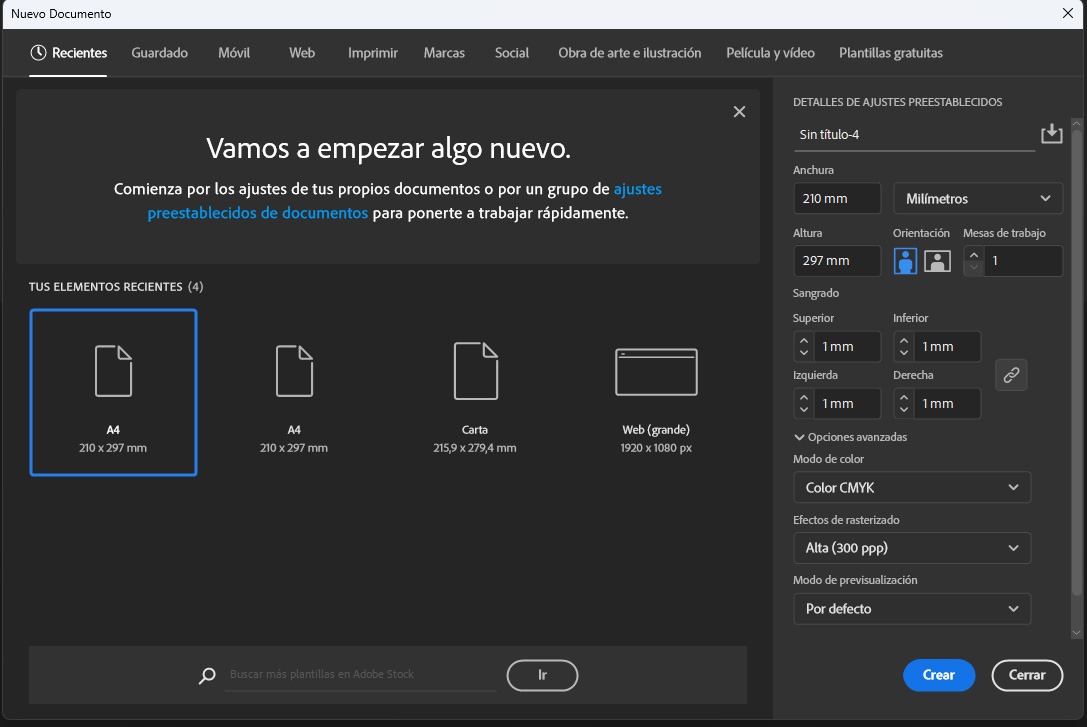Switch to the Imprimir tab
1087x727 pixels.
[x=373, y=53]
